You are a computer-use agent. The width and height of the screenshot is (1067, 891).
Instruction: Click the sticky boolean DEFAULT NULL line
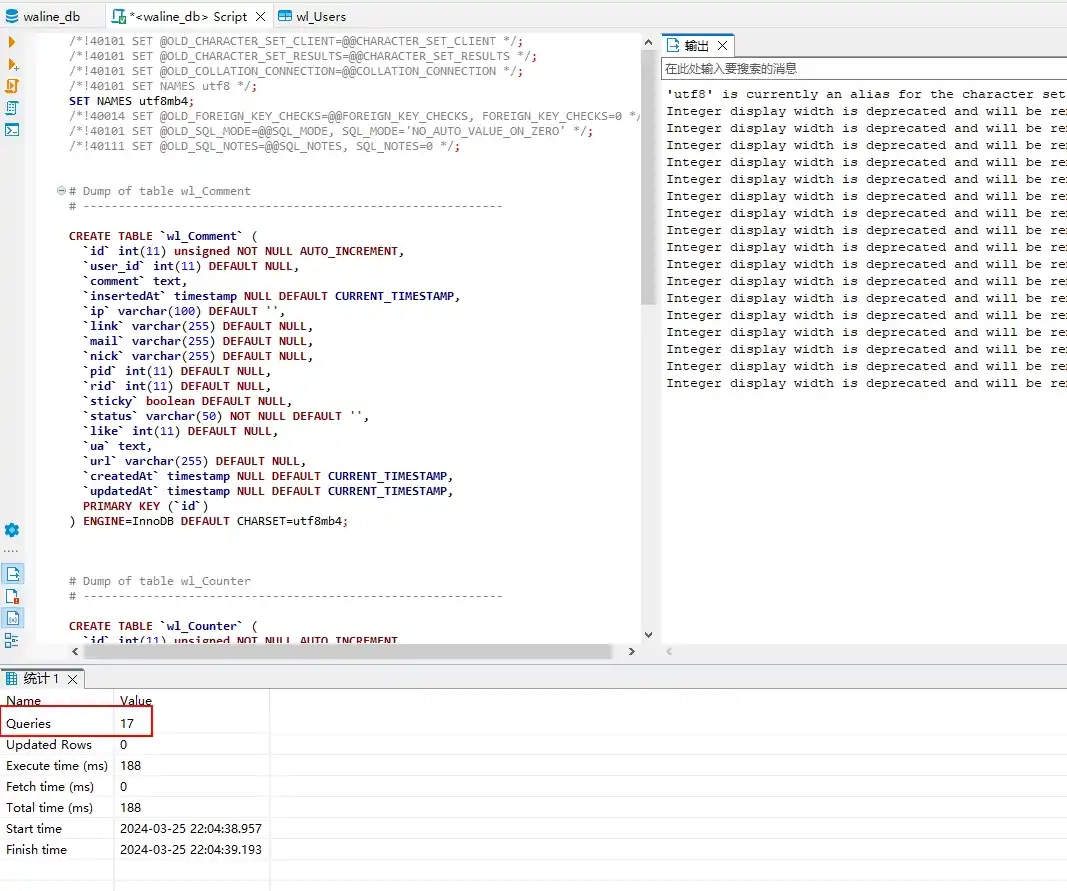tap(187, 401)
